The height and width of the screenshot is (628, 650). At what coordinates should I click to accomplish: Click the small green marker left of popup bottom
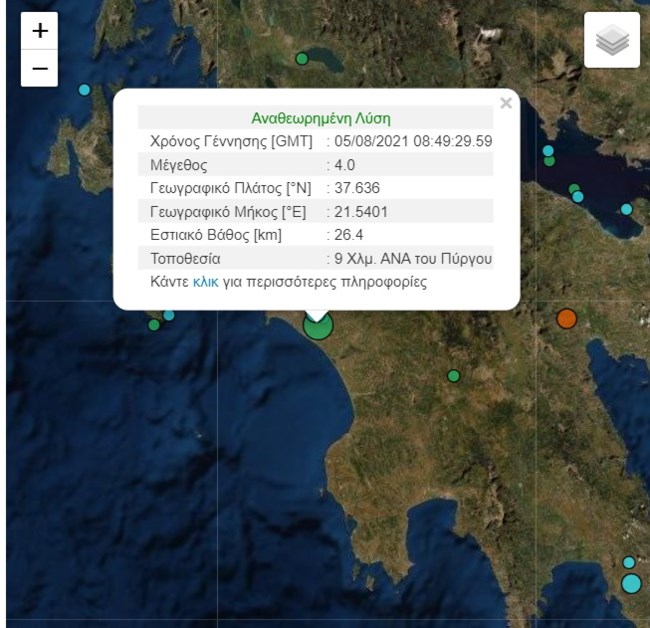(154, 325)
